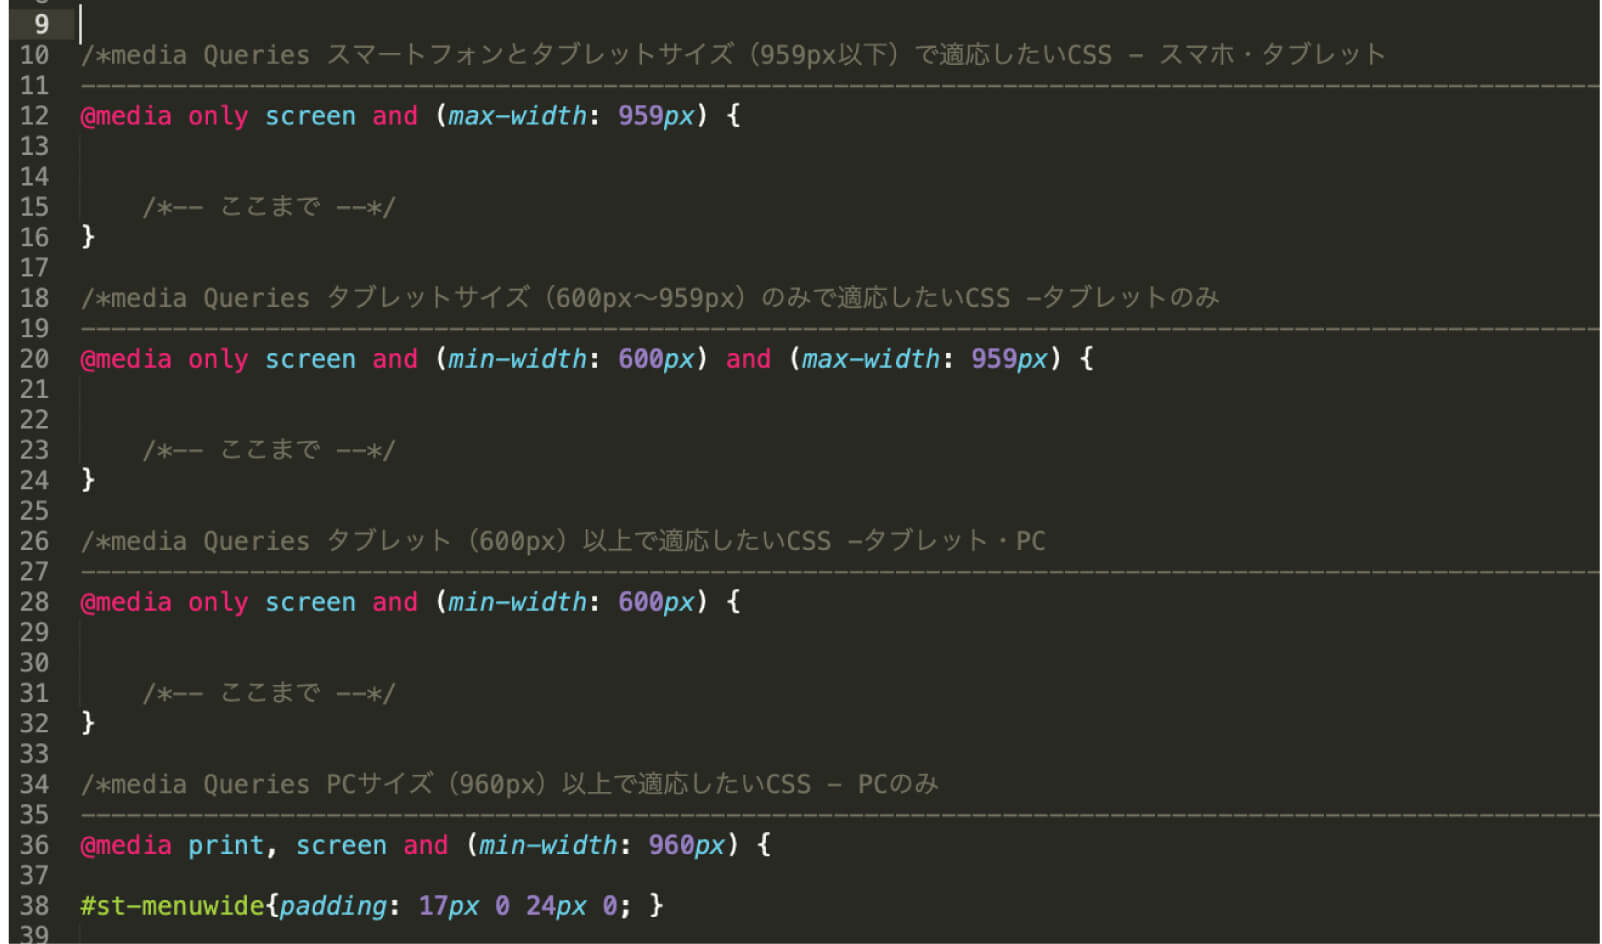Click line number 20 in the gutter
The width and height of the screenshot is (1602, 944).
pyautogui.click(x=34, y=359)
